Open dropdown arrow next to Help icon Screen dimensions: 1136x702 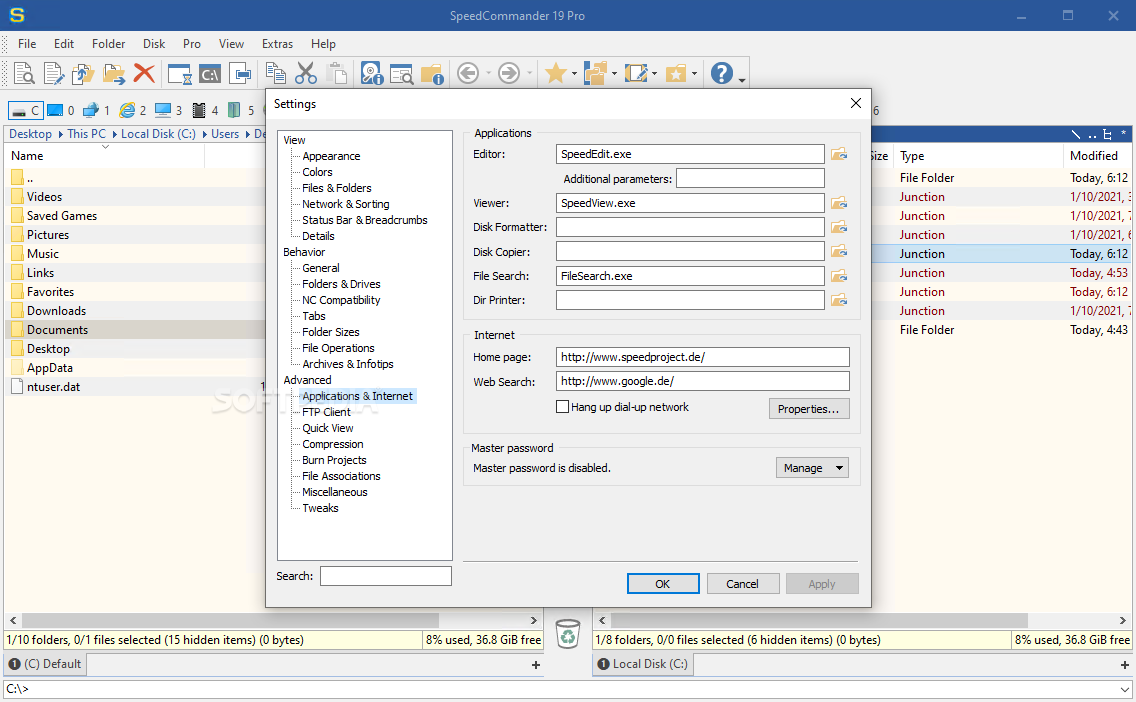[742, 78]
